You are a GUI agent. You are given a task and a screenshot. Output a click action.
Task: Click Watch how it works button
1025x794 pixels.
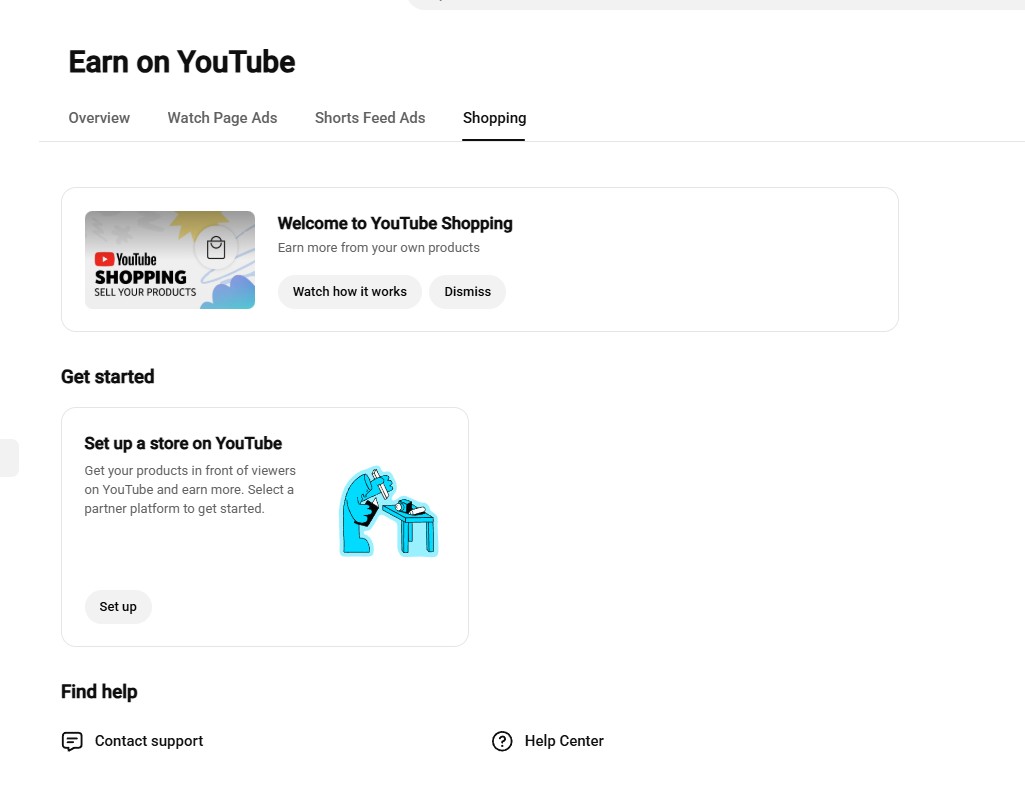coord(350,291)
